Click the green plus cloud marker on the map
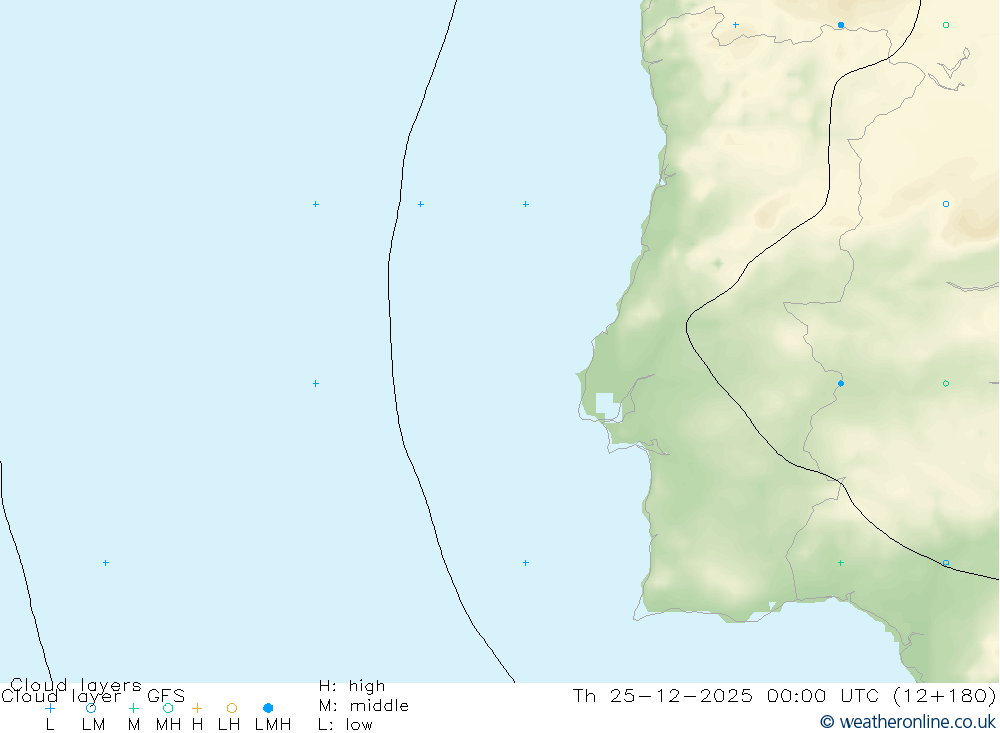Screen dimensions: 1000x733 pyautogui.click(x=841, y=563)
